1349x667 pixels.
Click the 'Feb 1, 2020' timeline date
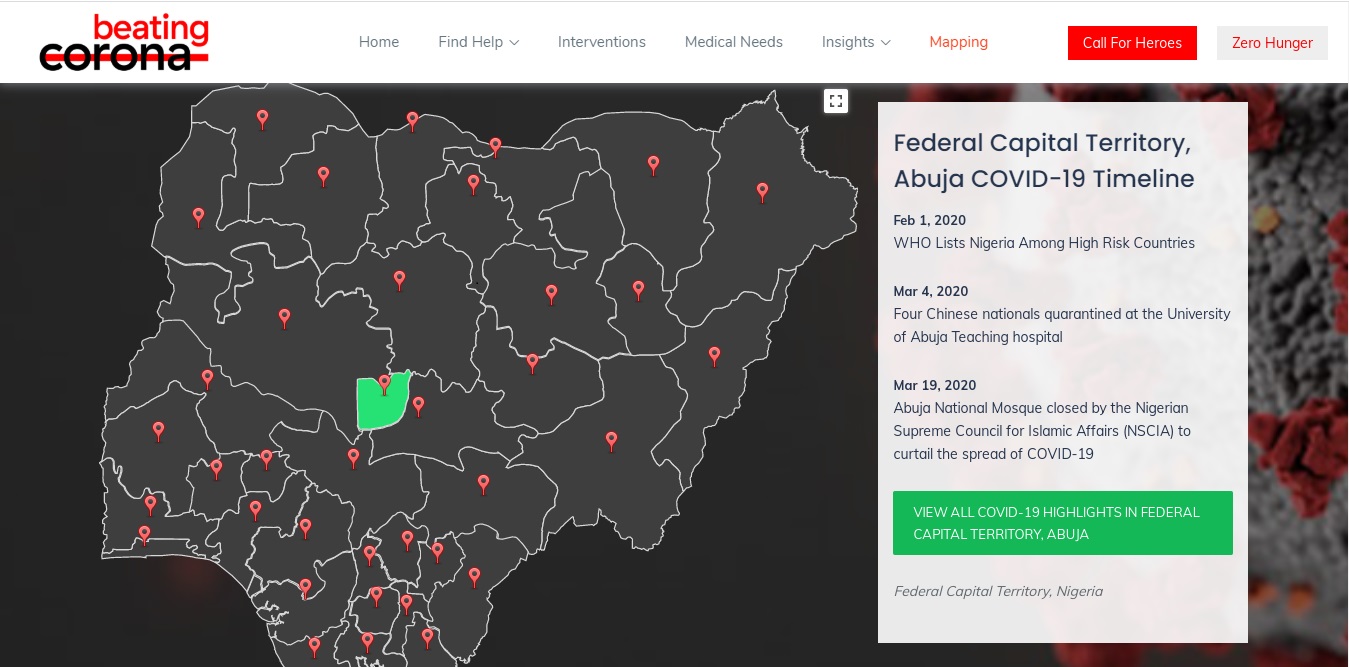930,220
